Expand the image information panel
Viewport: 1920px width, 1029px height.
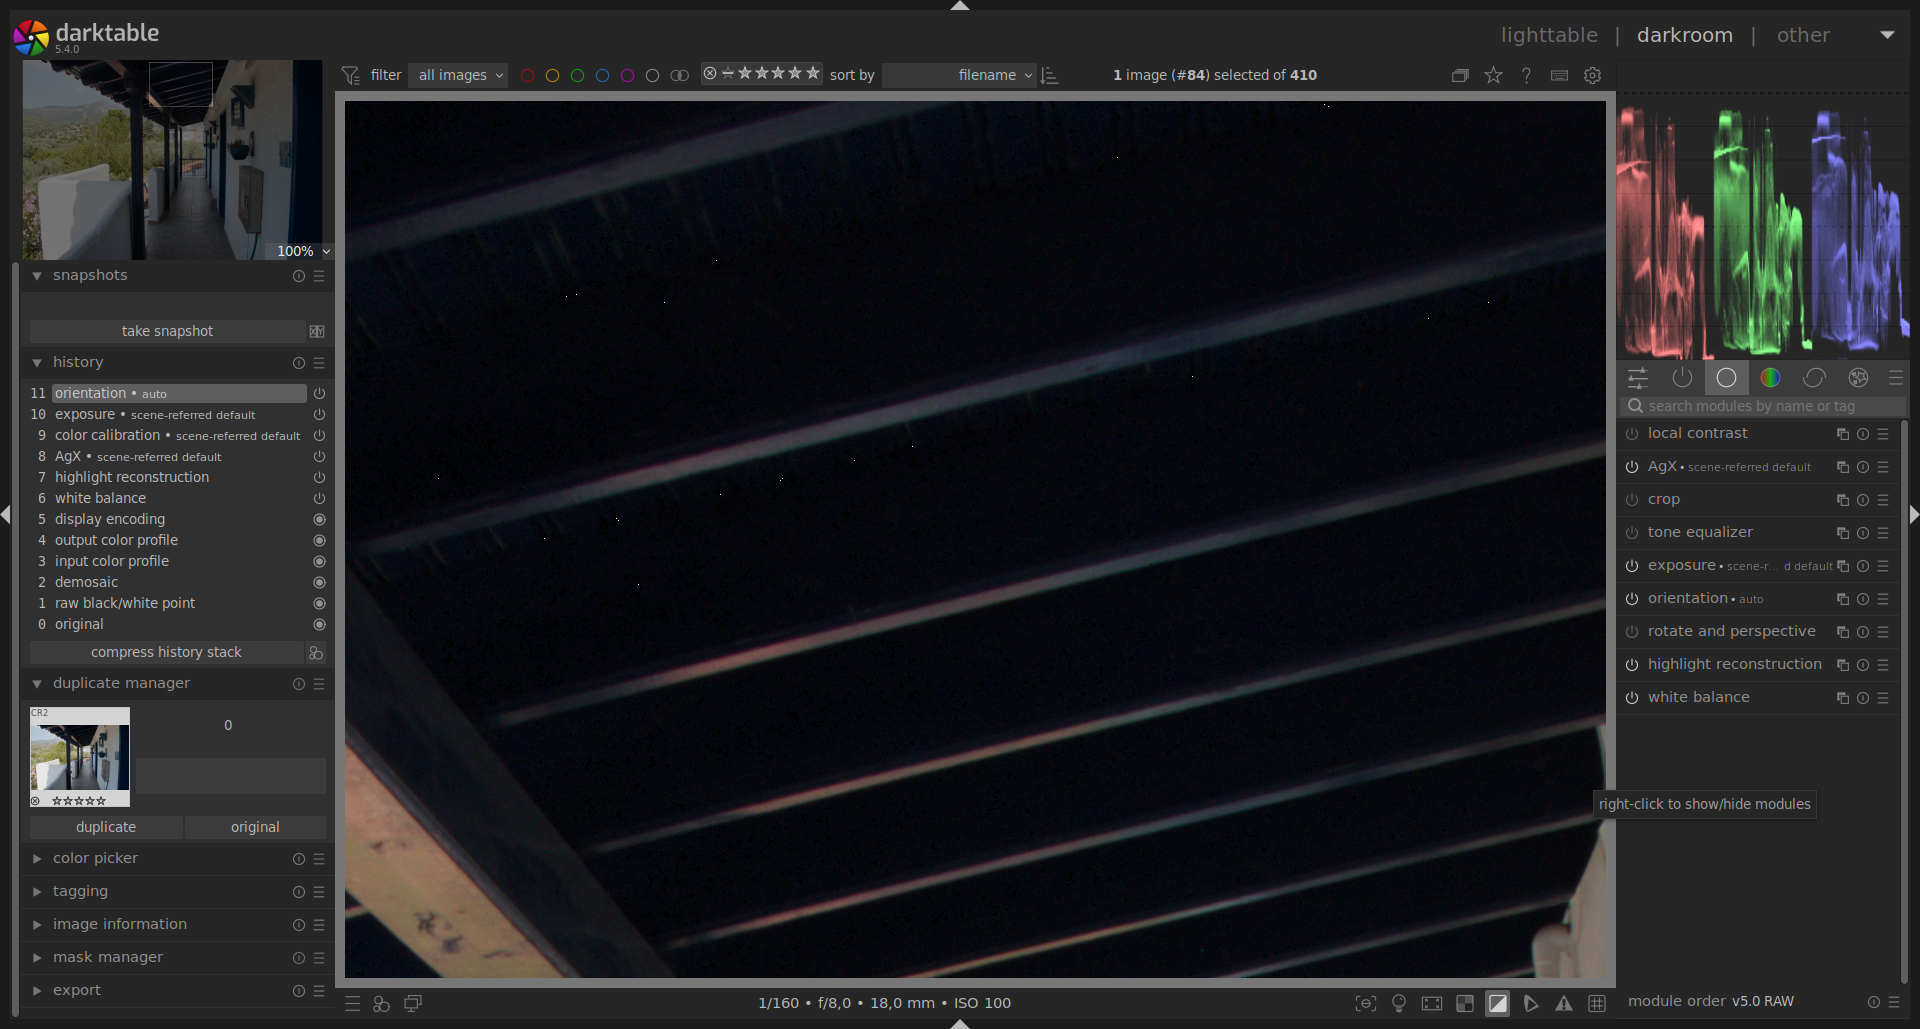(37, 925)
